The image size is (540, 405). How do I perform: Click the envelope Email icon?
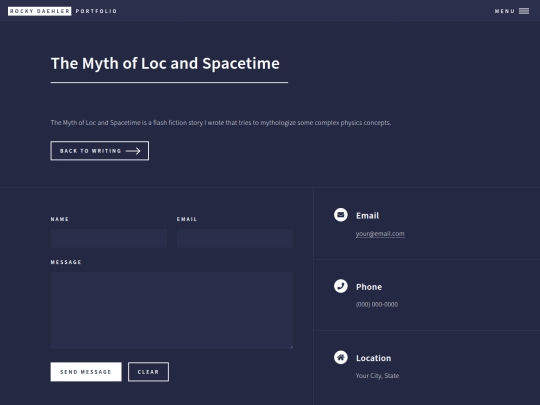[x=341, y=215]
